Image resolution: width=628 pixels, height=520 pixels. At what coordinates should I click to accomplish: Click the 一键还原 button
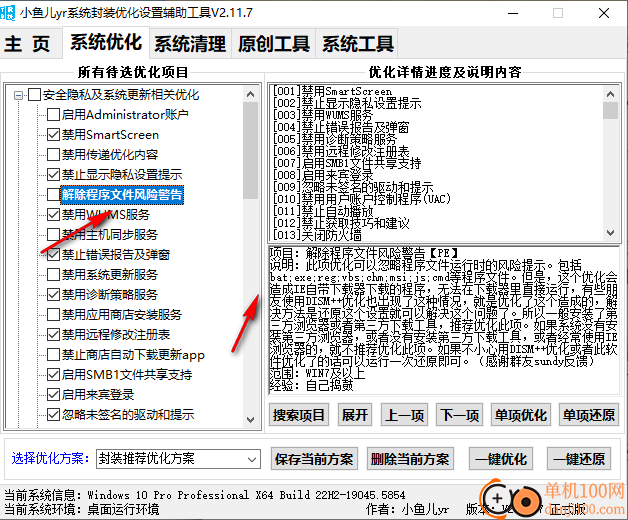579,459
